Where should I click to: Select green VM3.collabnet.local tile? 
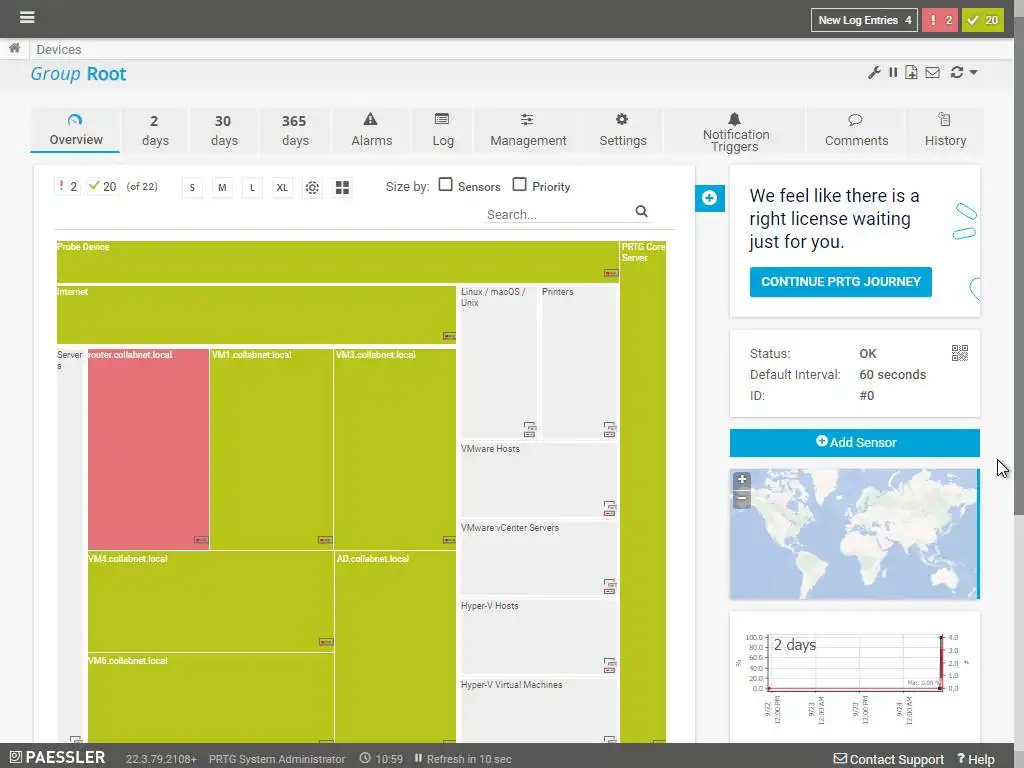(395, 449)
